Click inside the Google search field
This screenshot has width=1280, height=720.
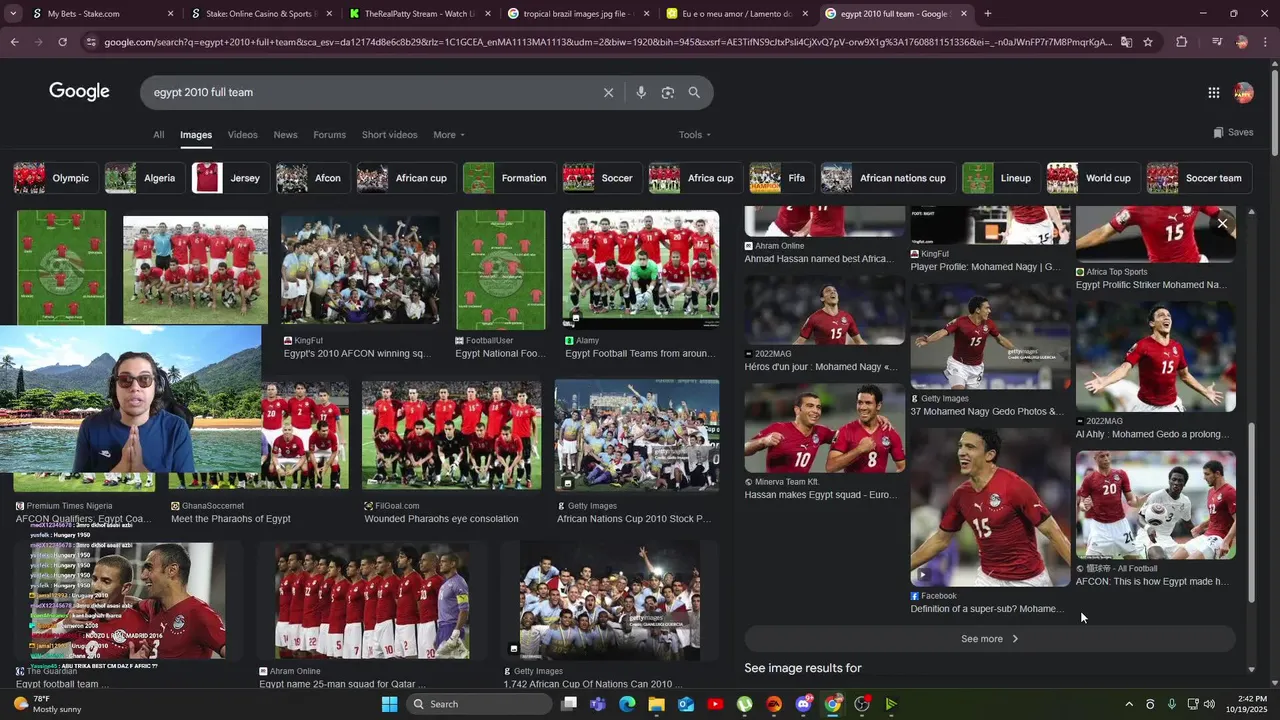click(370, 92)
